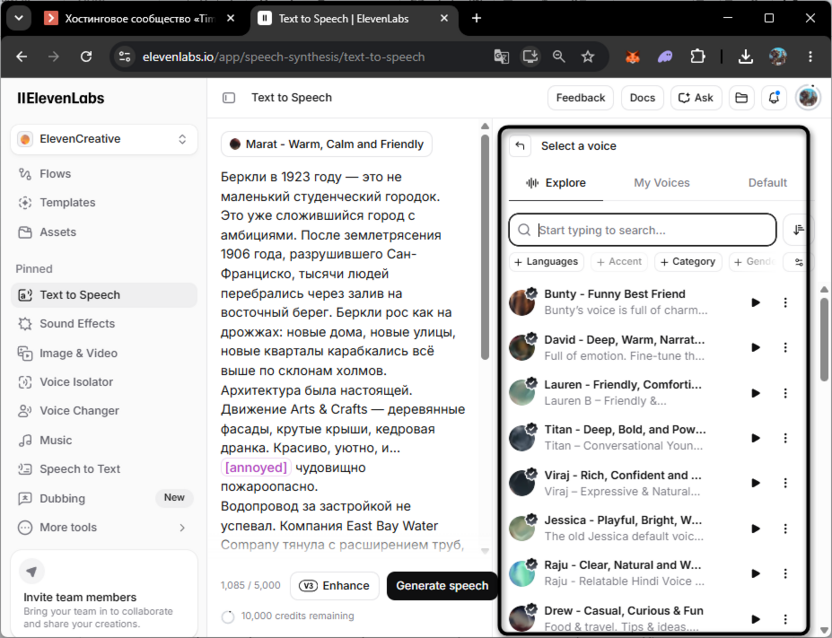Expand More tools submenu
The width and height of the screenshot is (832, 638).
click(x=103, y=528)
